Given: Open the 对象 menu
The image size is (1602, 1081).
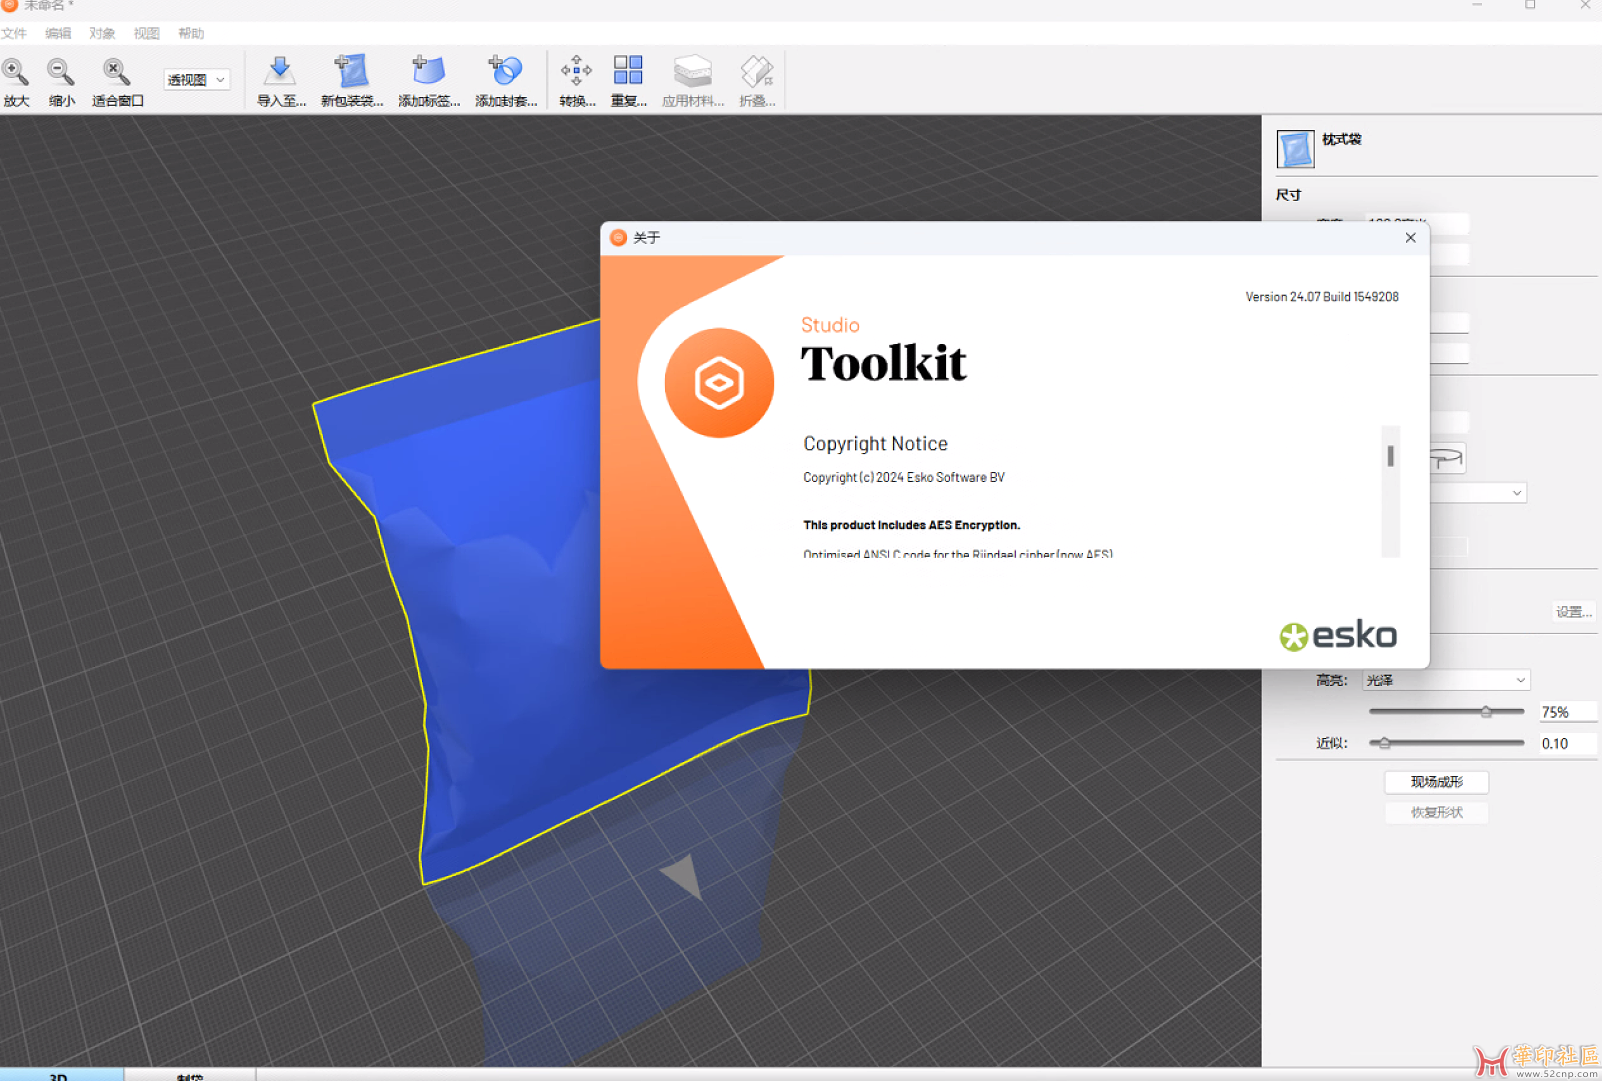Looking at the screenshot, I should pyautogui.click(x=102, y=33).
